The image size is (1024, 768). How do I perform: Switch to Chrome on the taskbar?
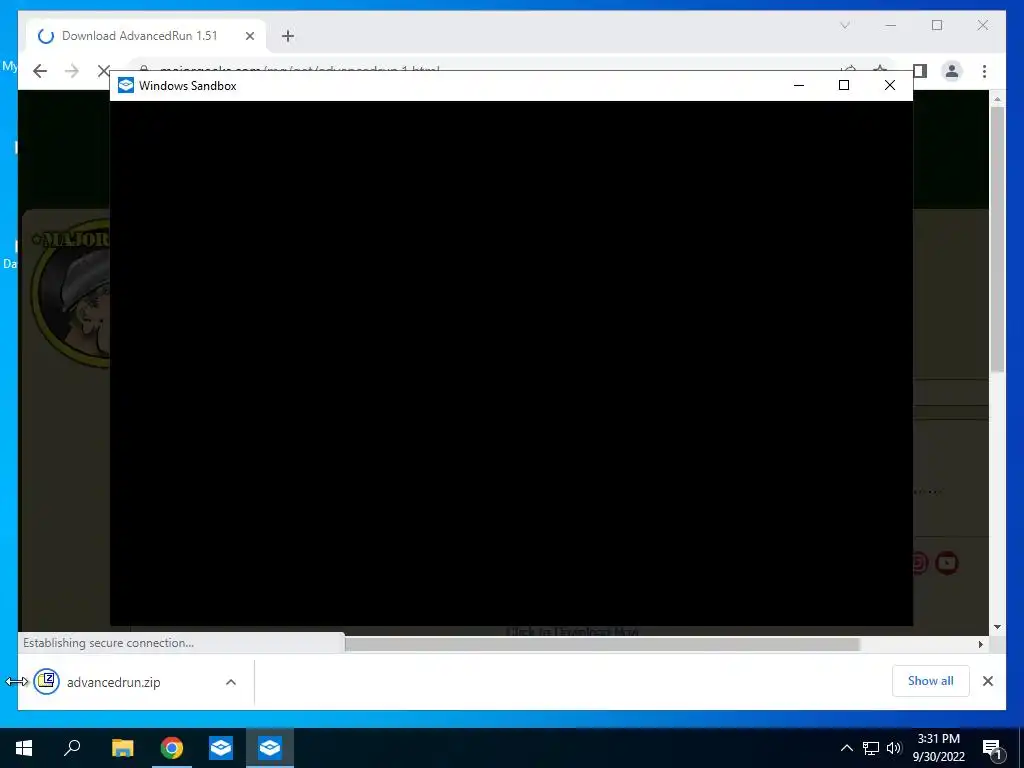coord(172,748)
